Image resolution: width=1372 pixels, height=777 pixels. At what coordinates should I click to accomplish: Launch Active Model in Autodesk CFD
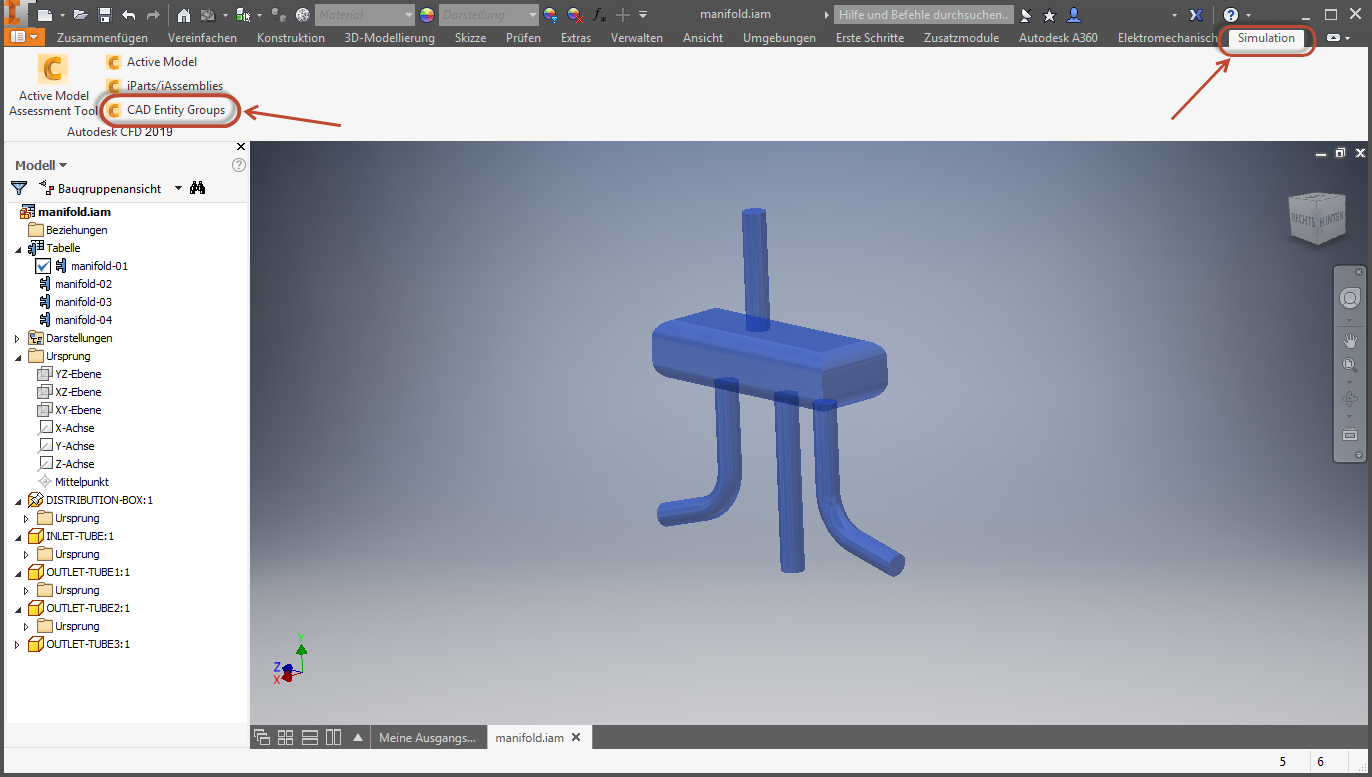click(151, 62)
